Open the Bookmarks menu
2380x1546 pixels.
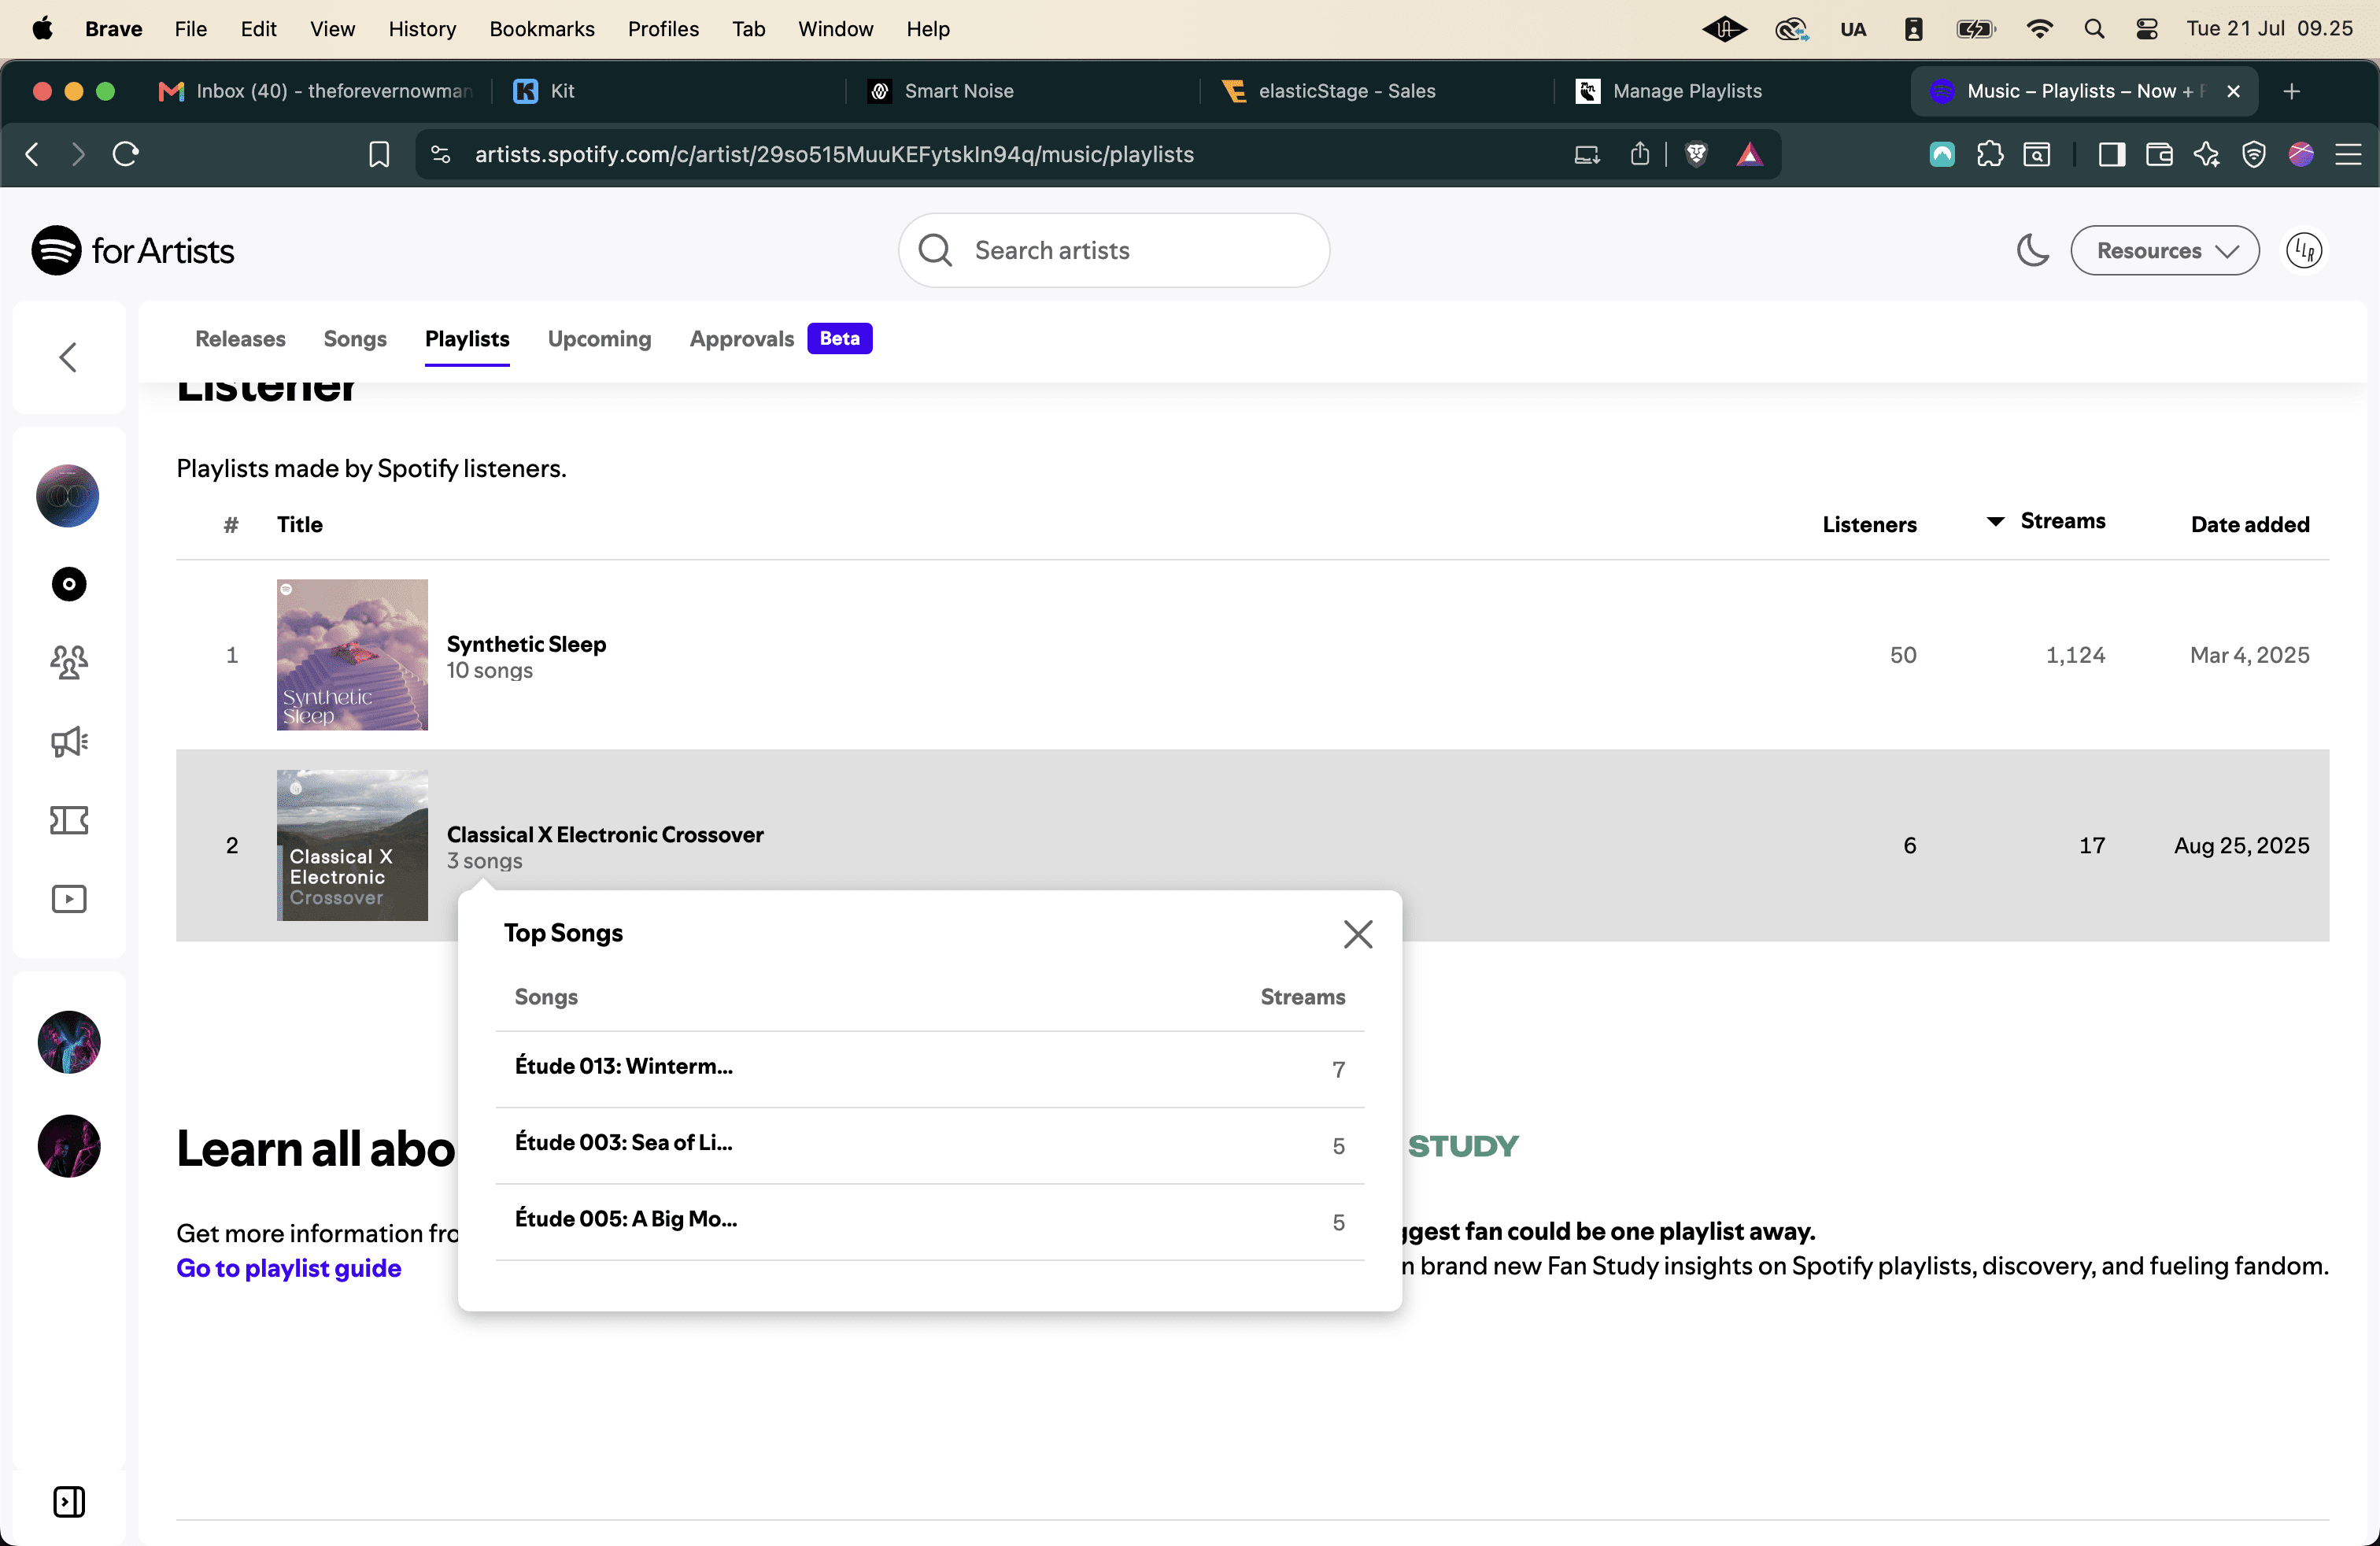[x=542, y=29]
